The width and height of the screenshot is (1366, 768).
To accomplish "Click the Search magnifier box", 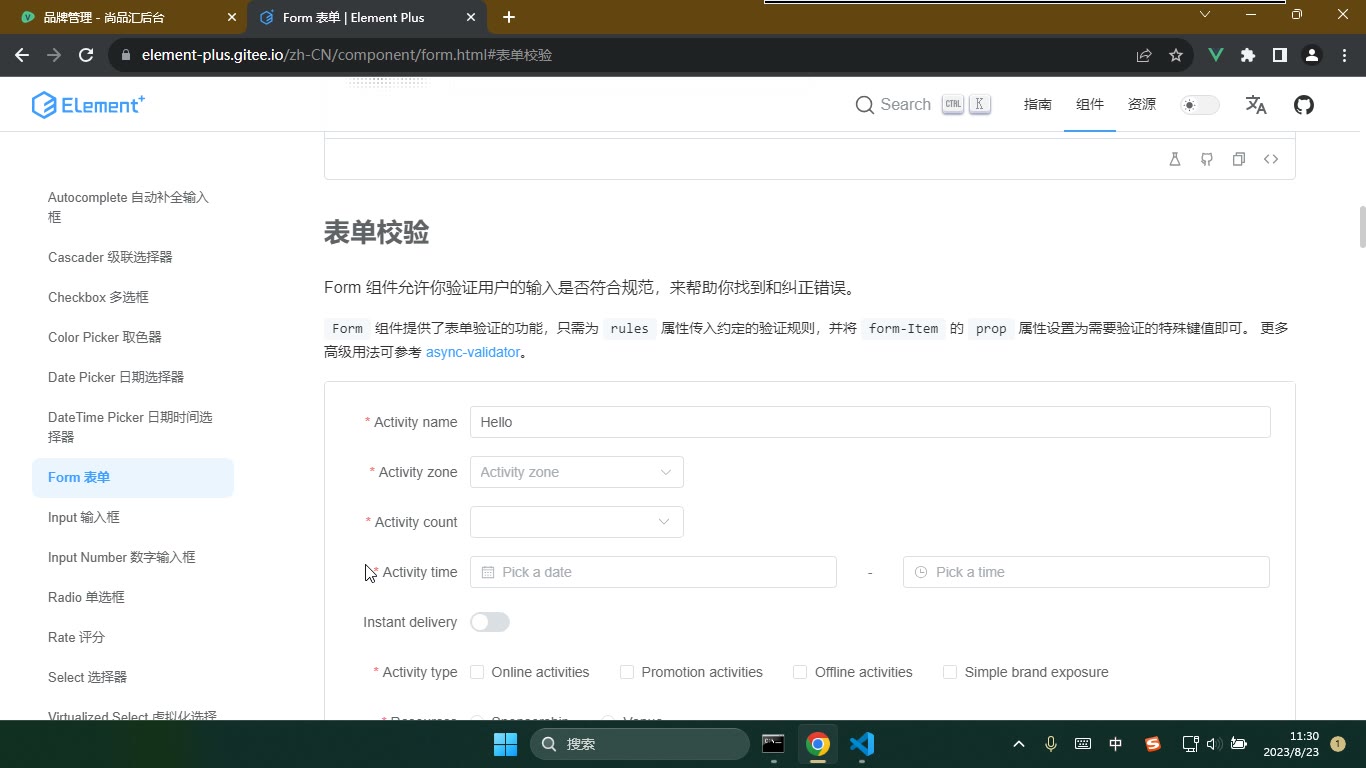I will (923, 105).
